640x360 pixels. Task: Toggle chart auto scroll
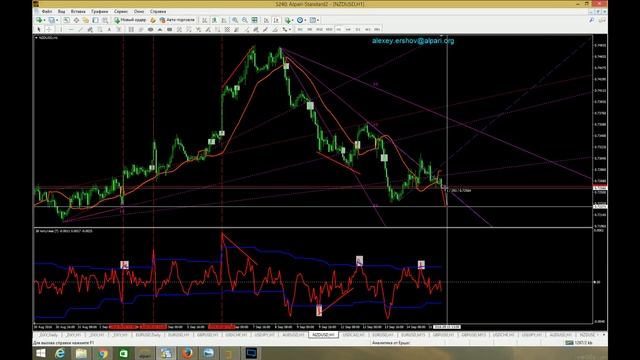click(267, 20)
